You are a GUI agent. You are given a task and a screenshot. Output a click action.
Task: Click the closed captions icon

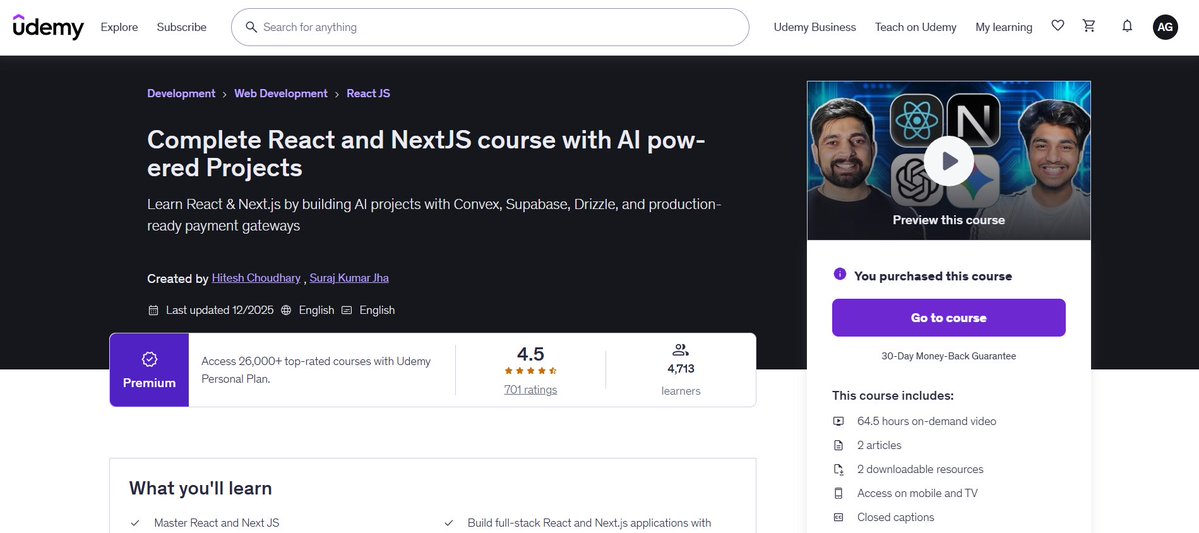pos(839,518)
